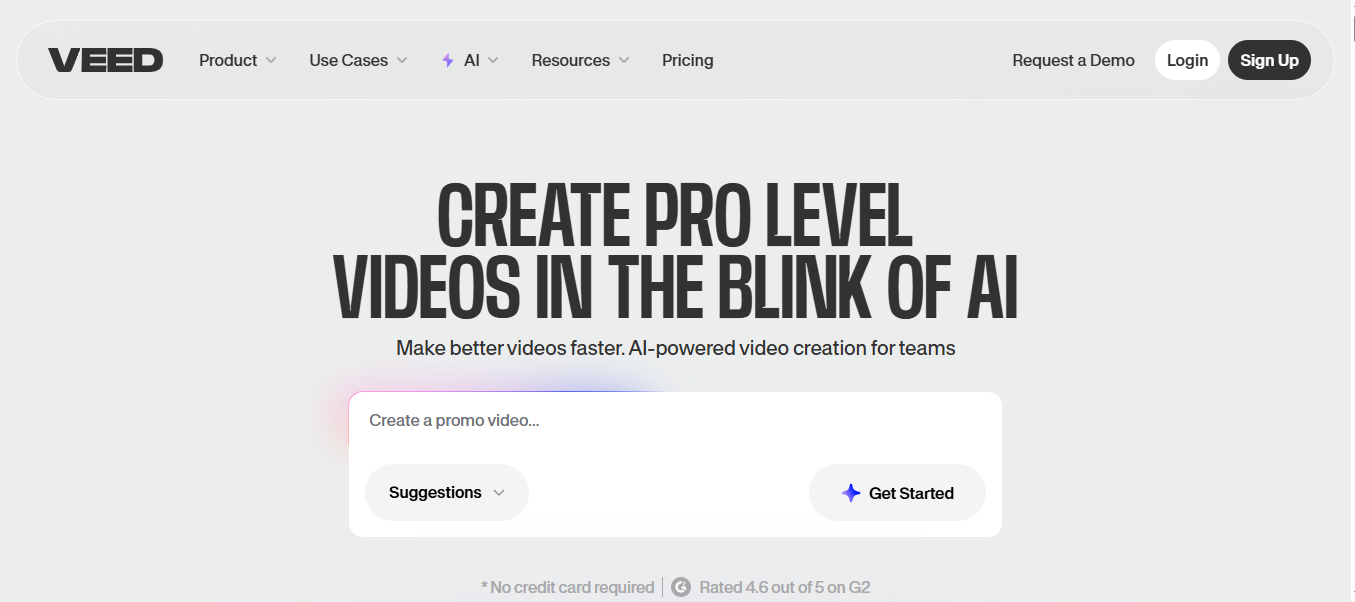This screenshot has height=602, width=1355.
Task: Expand the Use Cases chevron arrow
Action: click(x=402, y=60)
